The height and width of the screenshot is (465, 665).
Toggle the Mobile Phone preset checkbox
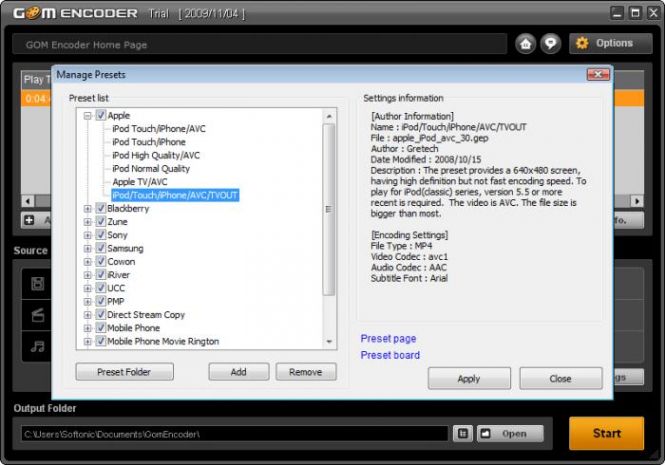click(101, 328)
